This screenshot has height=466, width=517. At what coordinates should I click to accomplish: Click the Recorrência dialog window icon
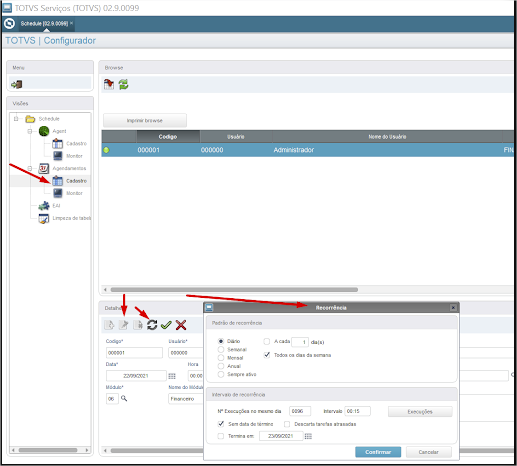(x=209, y=307)
